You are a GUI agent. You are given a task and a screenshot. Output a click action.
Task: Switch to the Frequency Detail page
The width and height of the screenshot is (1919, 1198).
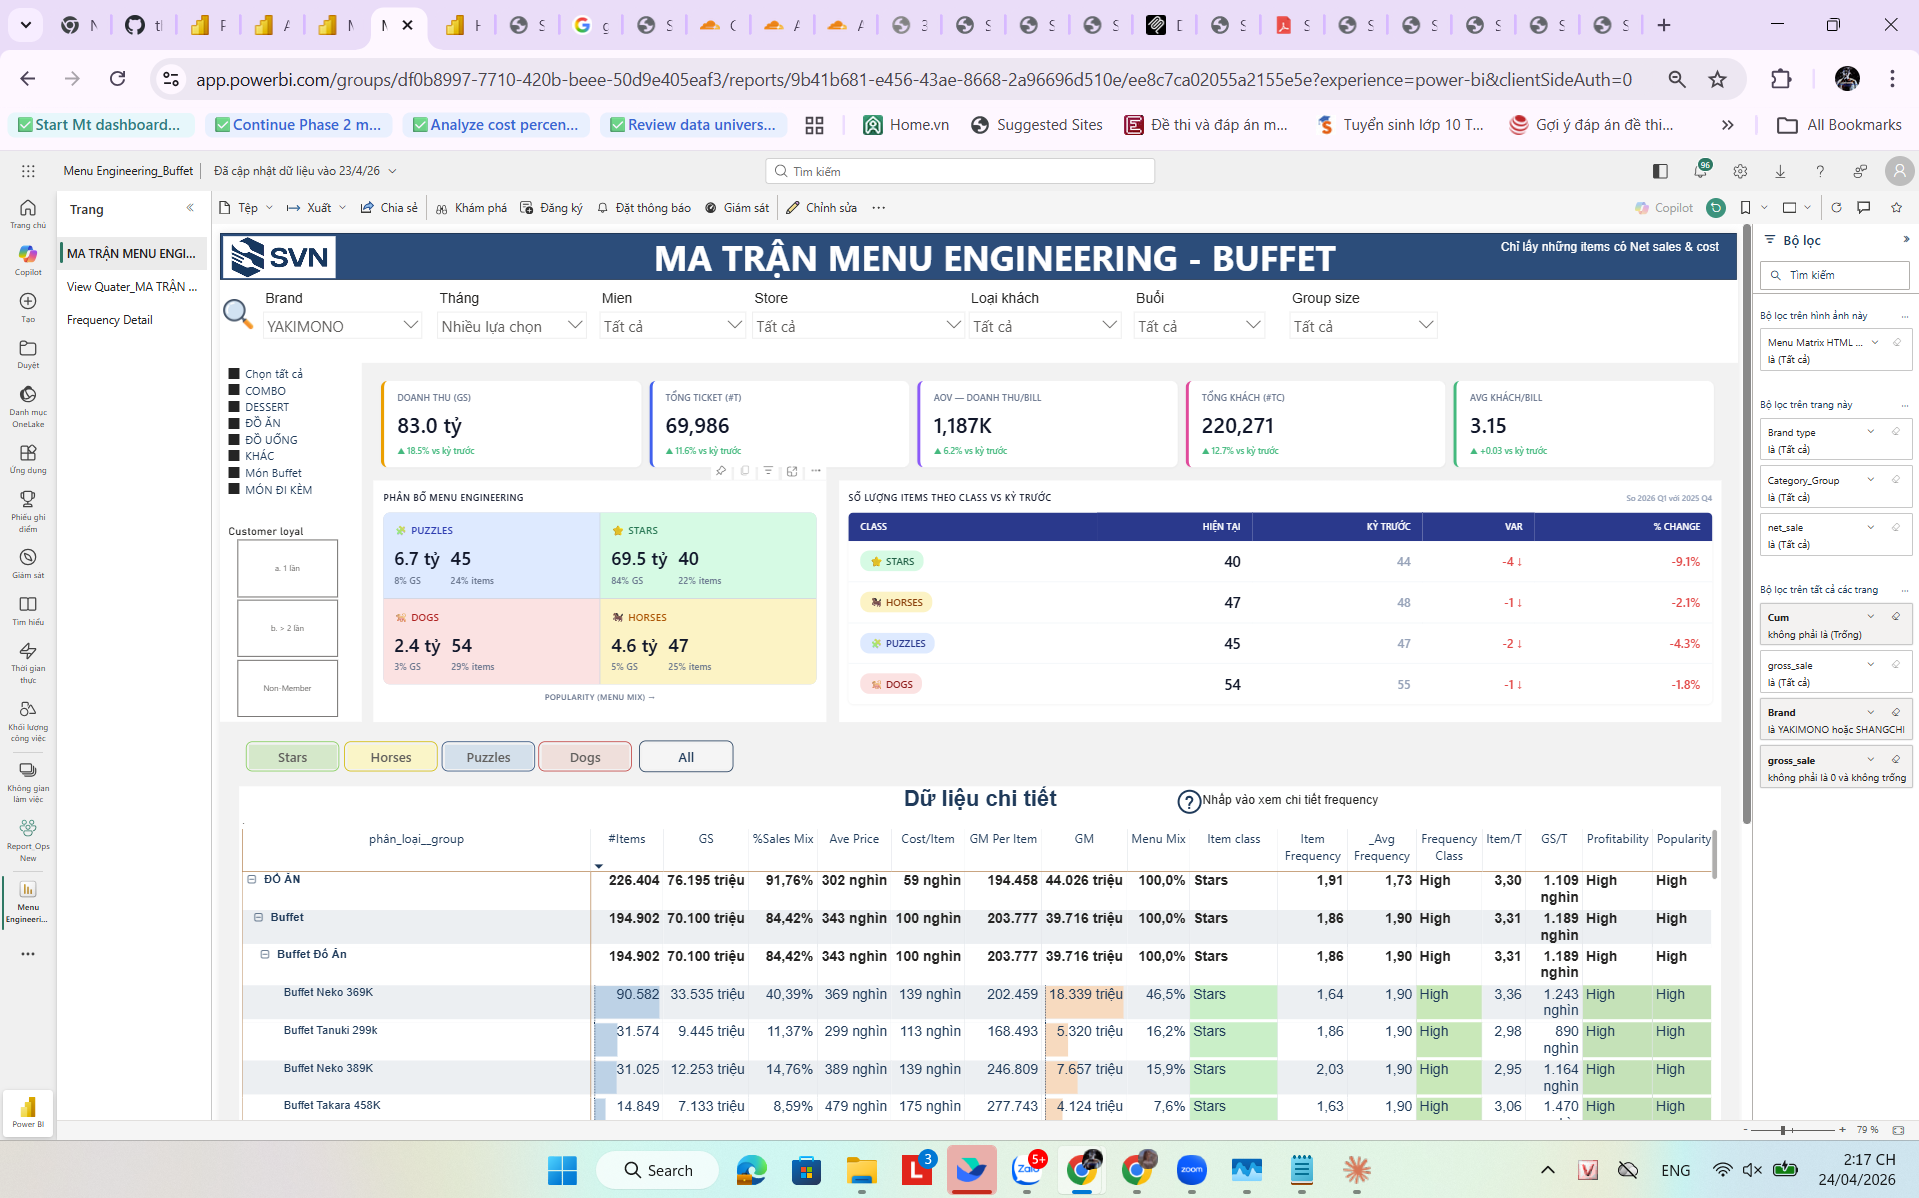coord(110,319)
